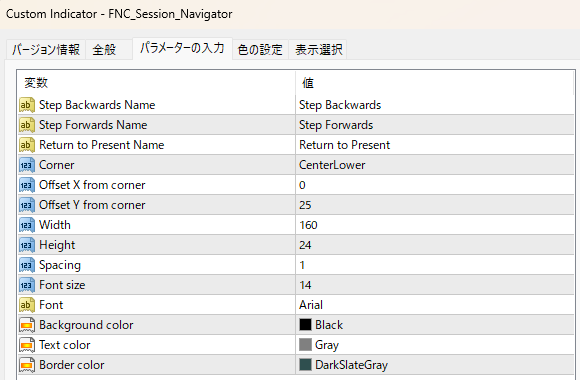Screen dimensions: 580x380
Task: Switch to the バージョン情報 tab
Action: [x=46, y=50]
